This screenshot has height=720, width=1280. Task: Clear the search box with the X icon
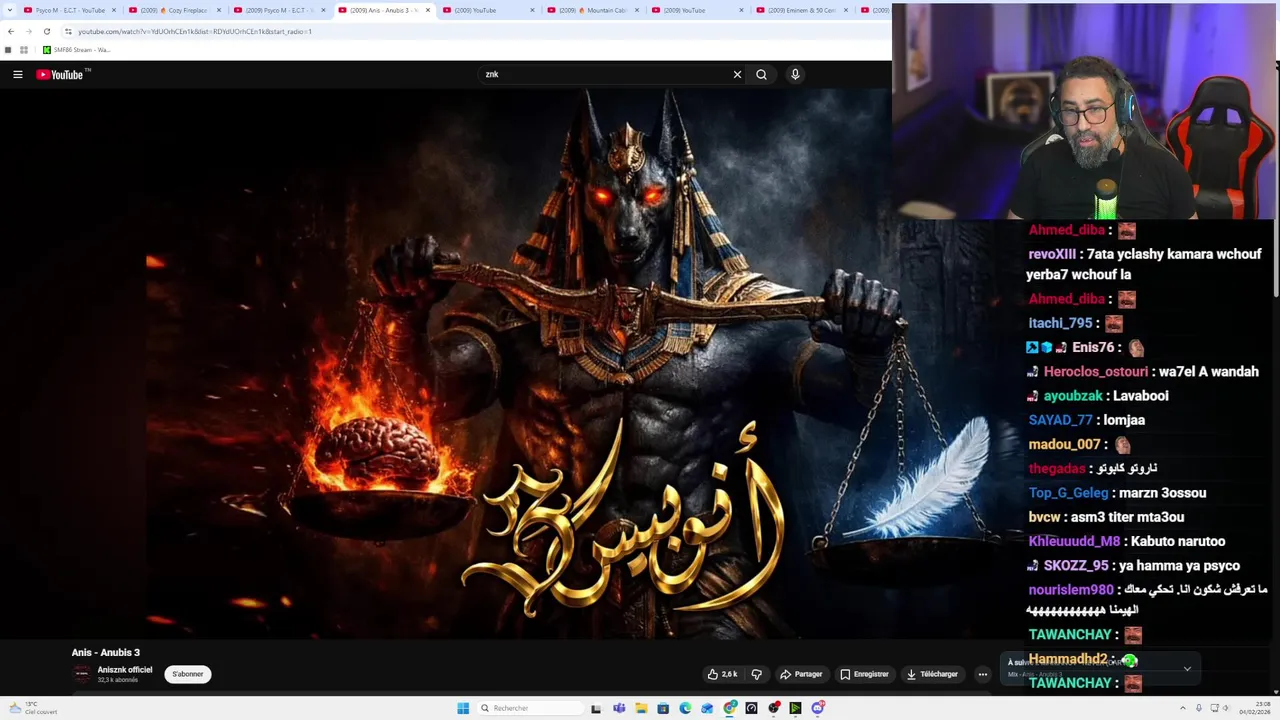point(737,74)
